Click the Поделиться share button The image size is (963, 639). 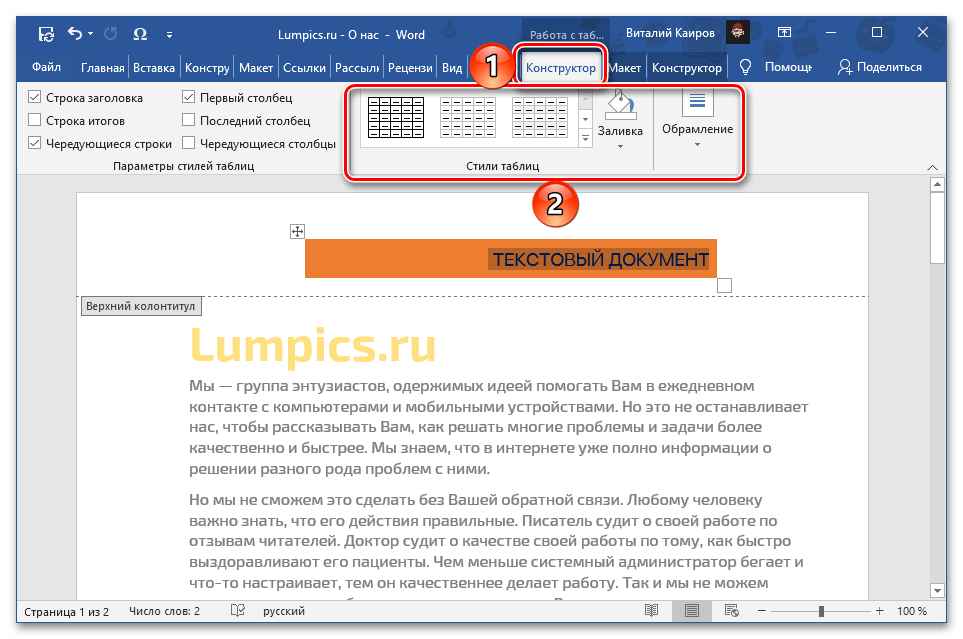(x=880, y=67)
